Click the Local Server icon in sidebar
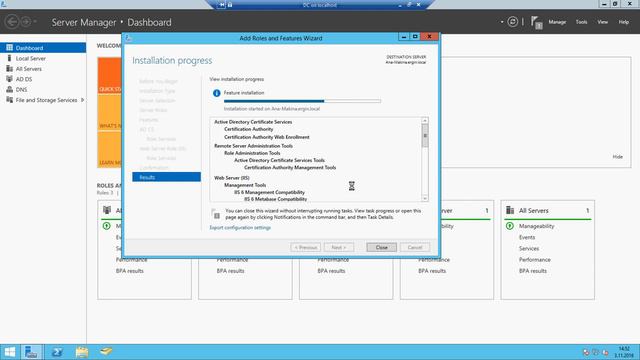This screenshot has height=360, width=640. coord(9,58)
